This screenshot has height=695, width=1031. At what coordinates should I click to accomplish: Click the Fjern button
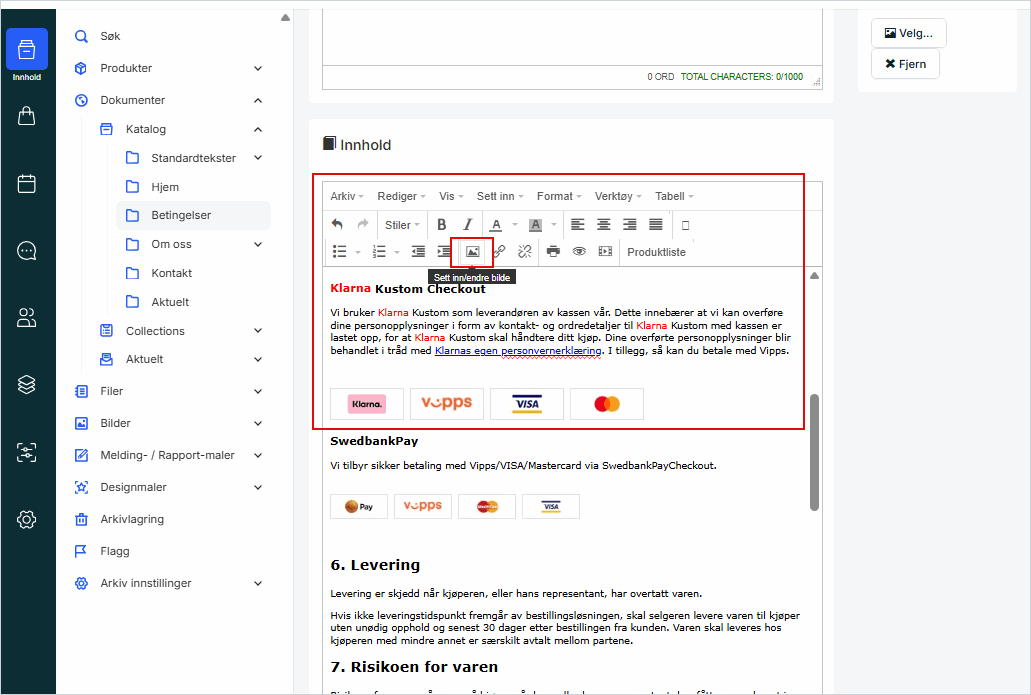click(905, 64)
